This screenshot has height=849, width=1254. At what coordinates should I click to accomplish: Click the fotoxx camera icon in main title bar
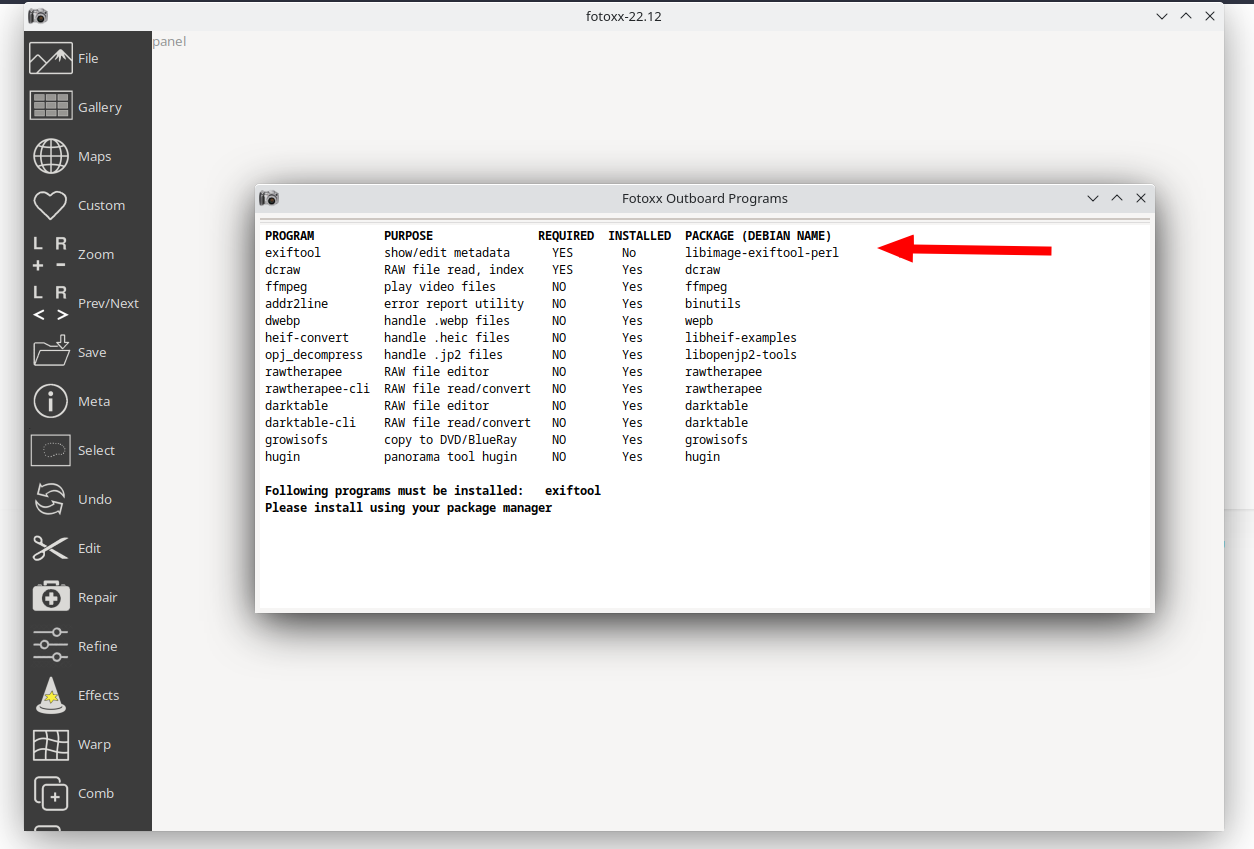(38, 16)
